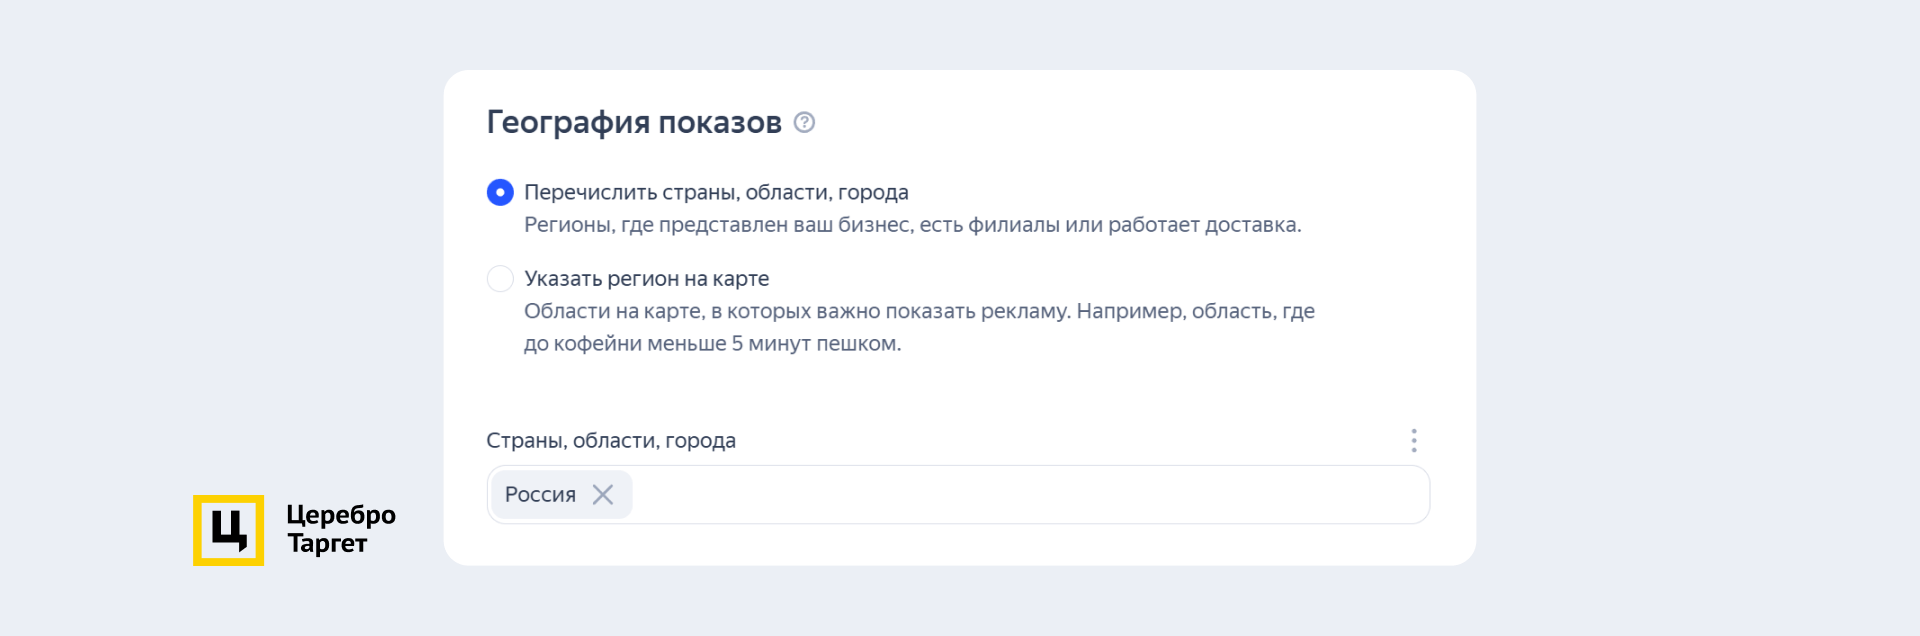The image size is (1920, 636).
Task: Remove the Россия region chip
Action: 603,494
